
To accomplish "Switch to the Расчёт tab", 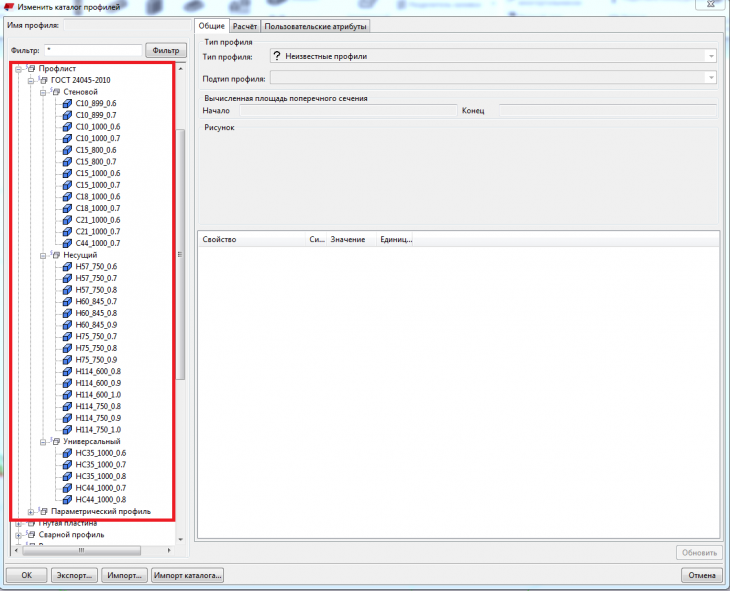I will coord(245,27).
